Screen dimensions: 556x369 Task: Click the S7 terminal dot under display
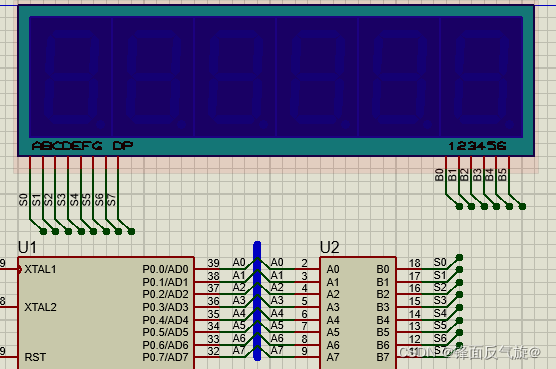[x=131, y=231]
